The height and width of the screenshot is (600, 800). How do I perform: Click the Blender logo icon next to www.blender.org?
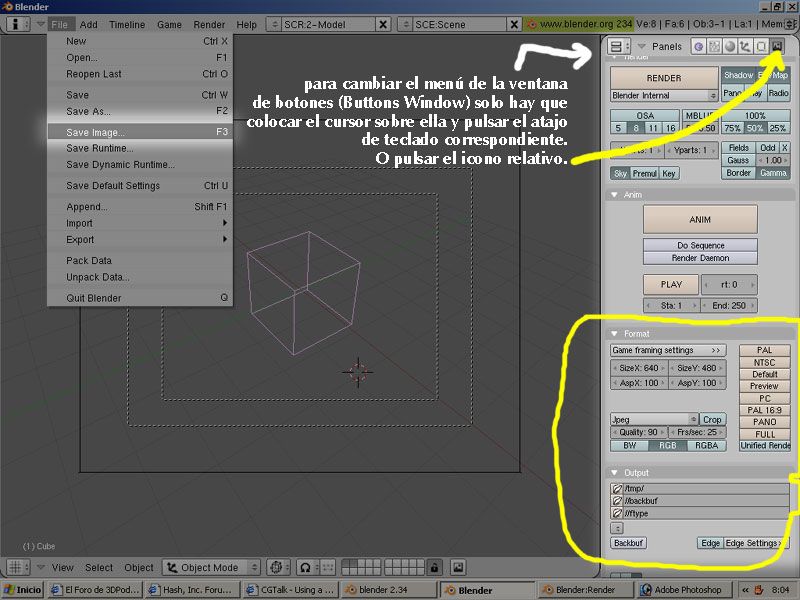pyautogui.click(x=532, y=24)
